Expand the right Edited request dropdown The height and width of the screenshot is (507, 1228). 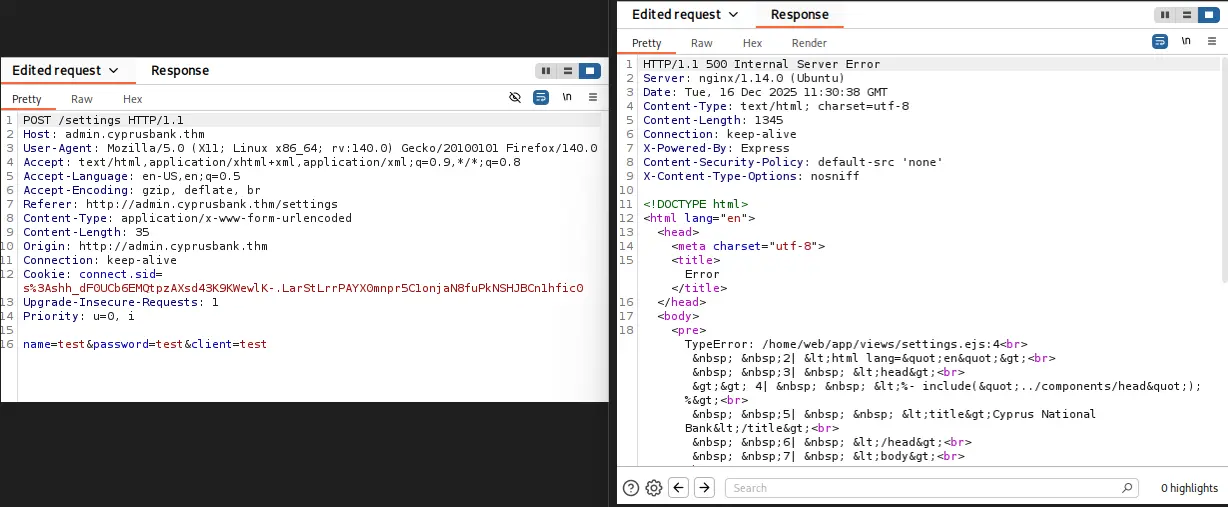685,15
